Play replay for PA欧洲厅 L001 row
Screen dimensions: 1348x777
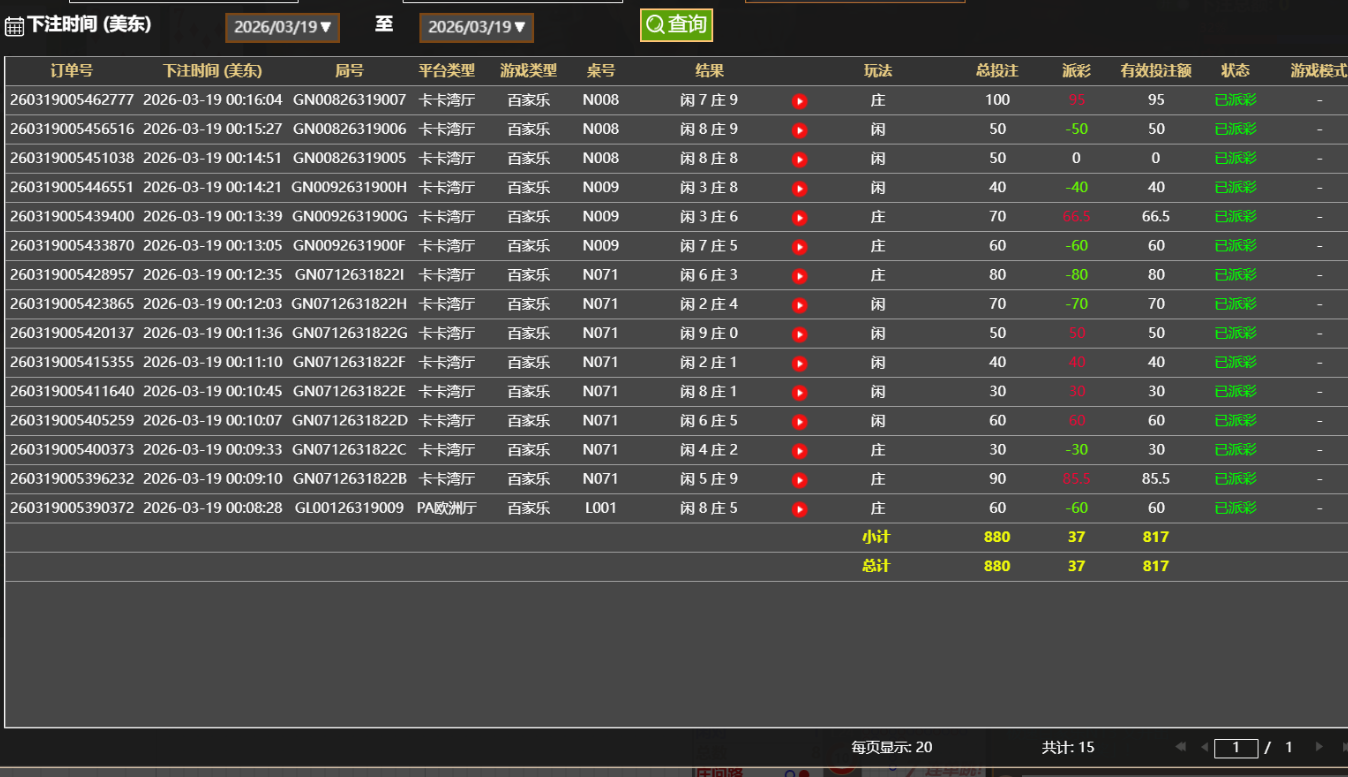(x=799, y=509)
